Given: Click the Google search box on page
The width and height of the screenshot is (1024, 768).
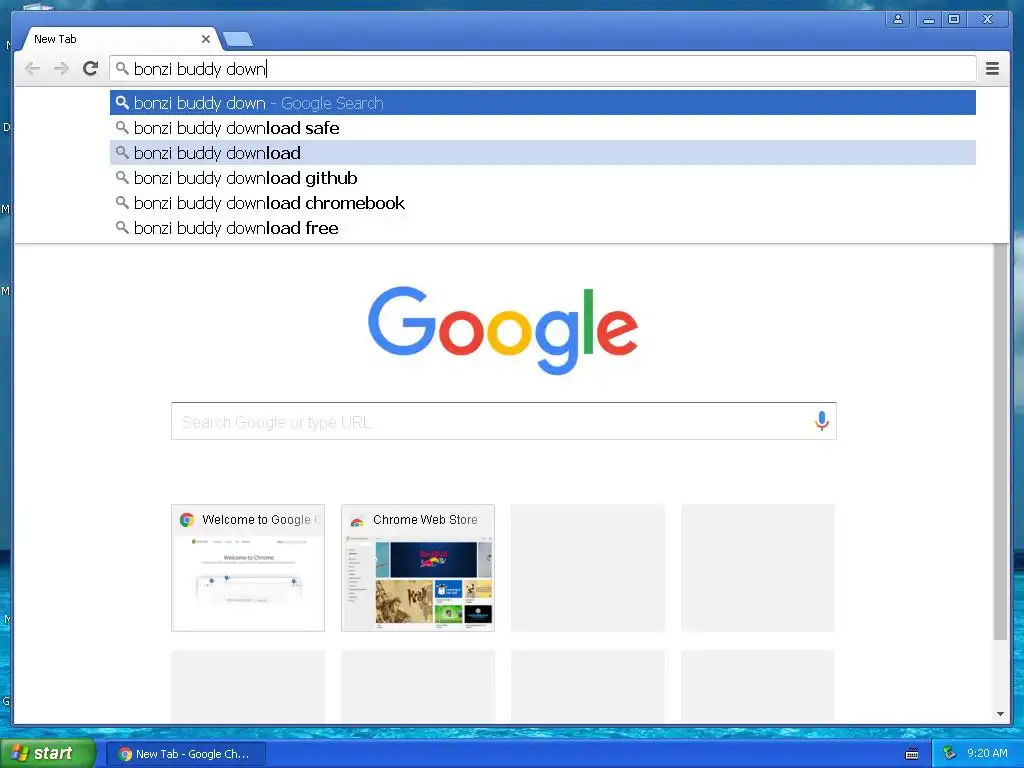Looking at the screenshot, I should pos(504,421).
